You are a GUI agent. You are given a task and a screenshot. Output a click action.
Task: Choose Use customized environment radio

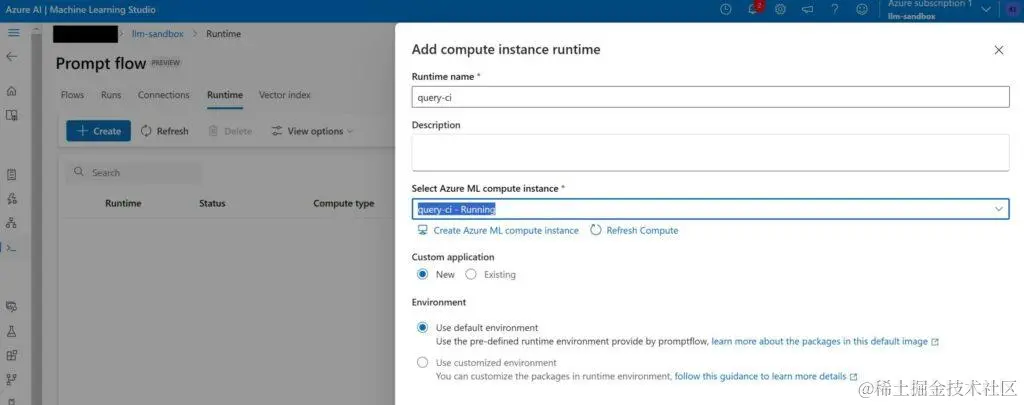coord(423,363)
